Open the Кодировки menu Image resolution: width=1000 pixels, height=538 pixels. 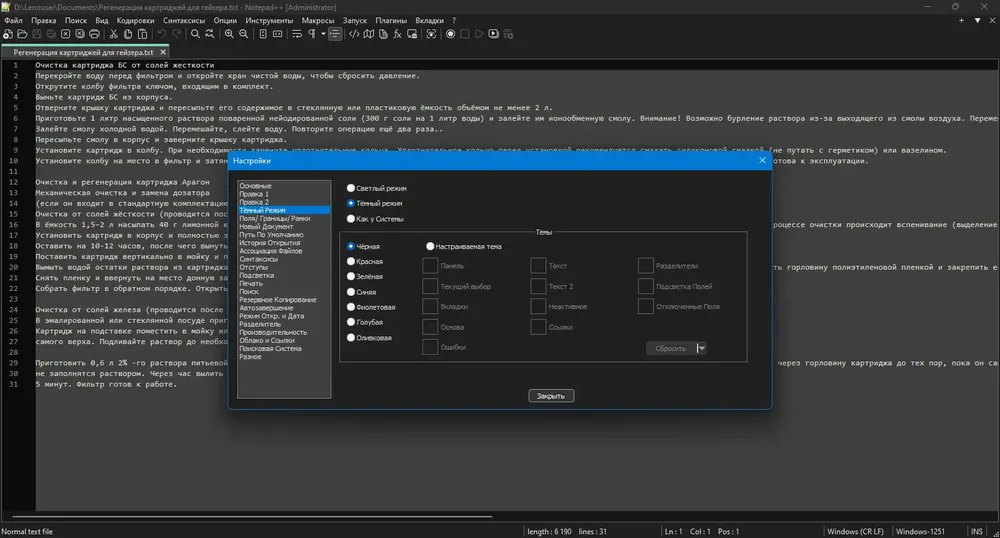(135, 20)
